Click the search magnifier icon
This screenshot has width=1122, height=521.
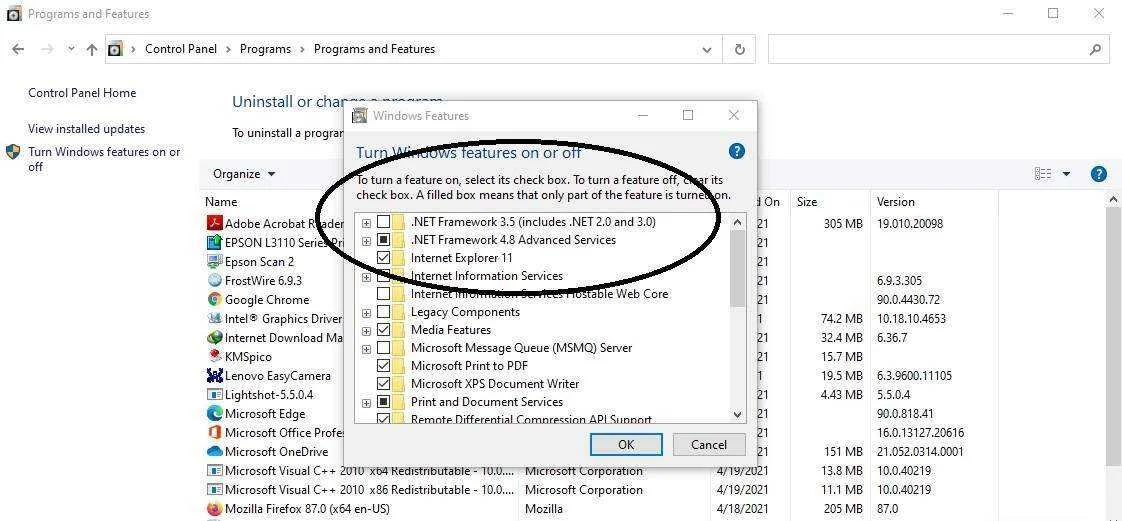(1094, 49)
